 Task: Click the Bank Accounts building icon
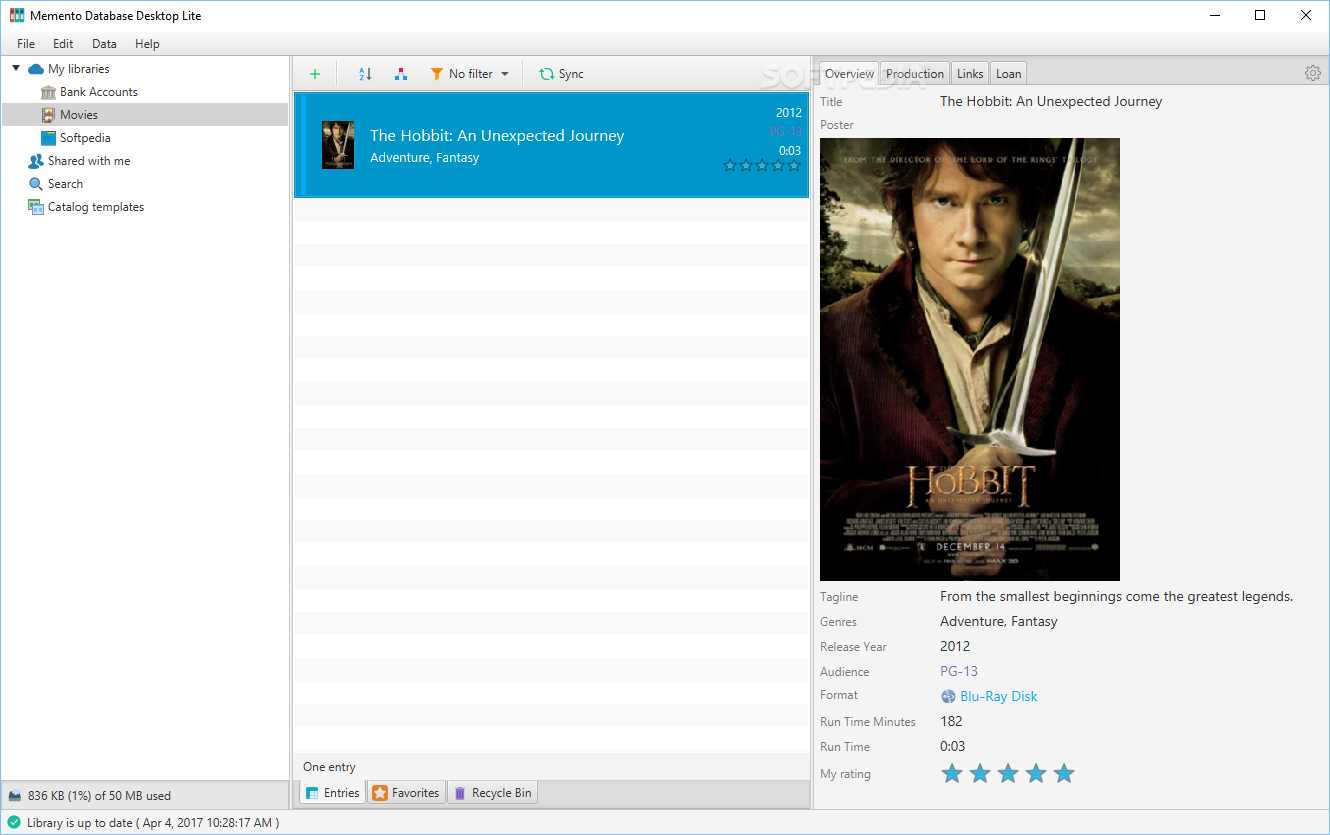click(x=48, y=92)
